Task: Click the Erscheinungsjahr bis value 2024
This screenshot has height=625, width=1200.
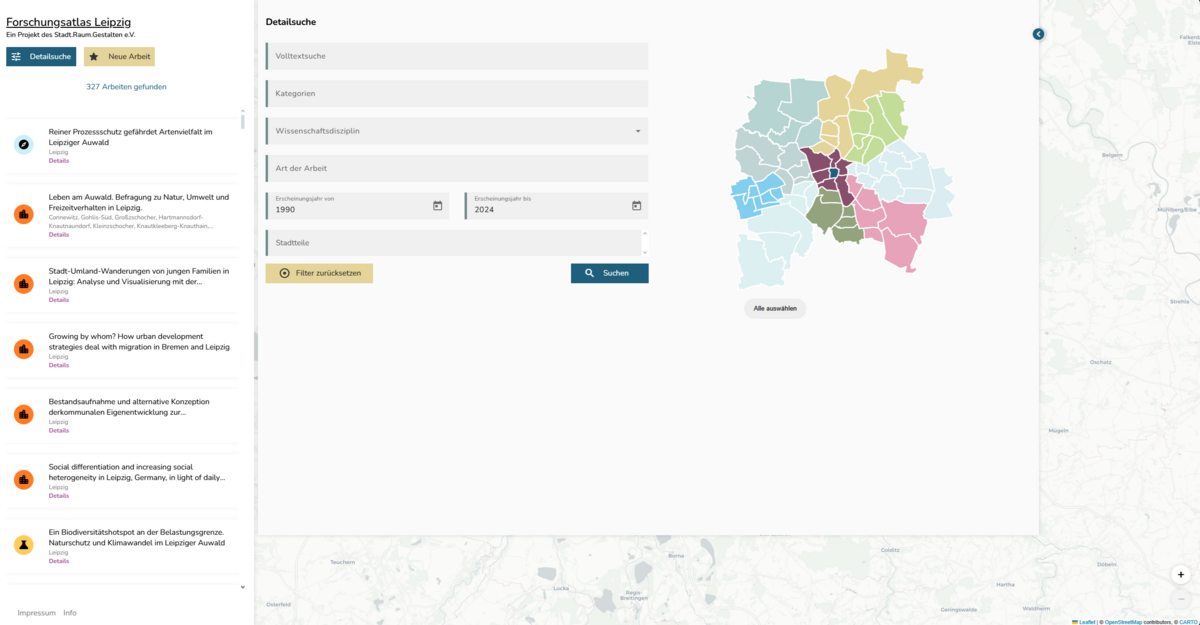Action: (x=485, y=210)
